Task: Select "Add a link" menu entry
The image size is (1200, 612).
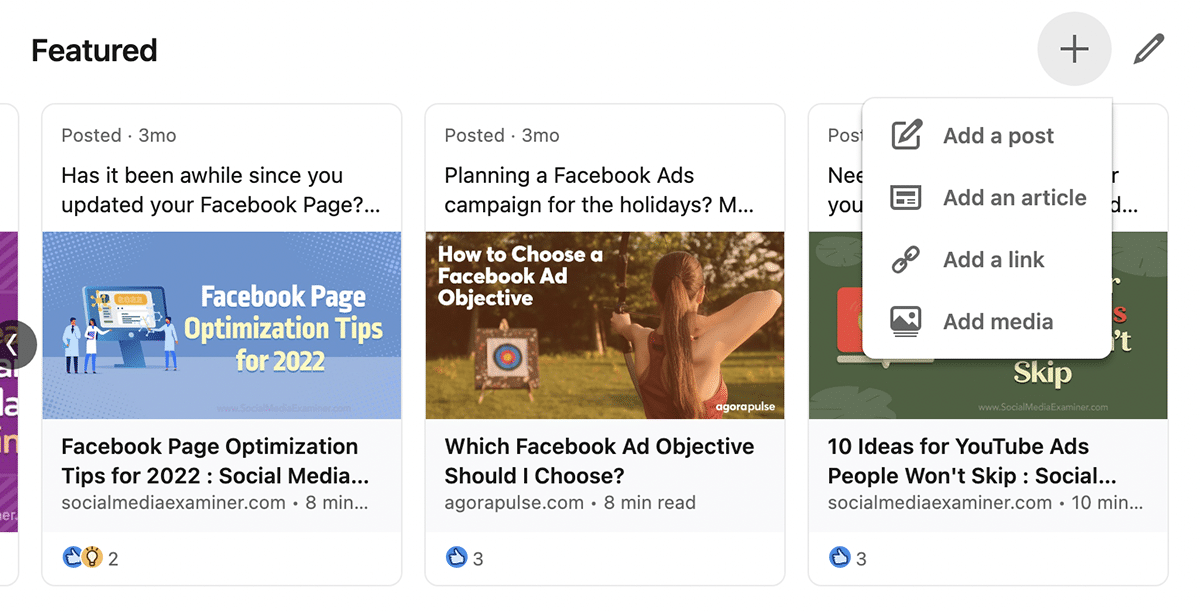Action: [993, 260]
